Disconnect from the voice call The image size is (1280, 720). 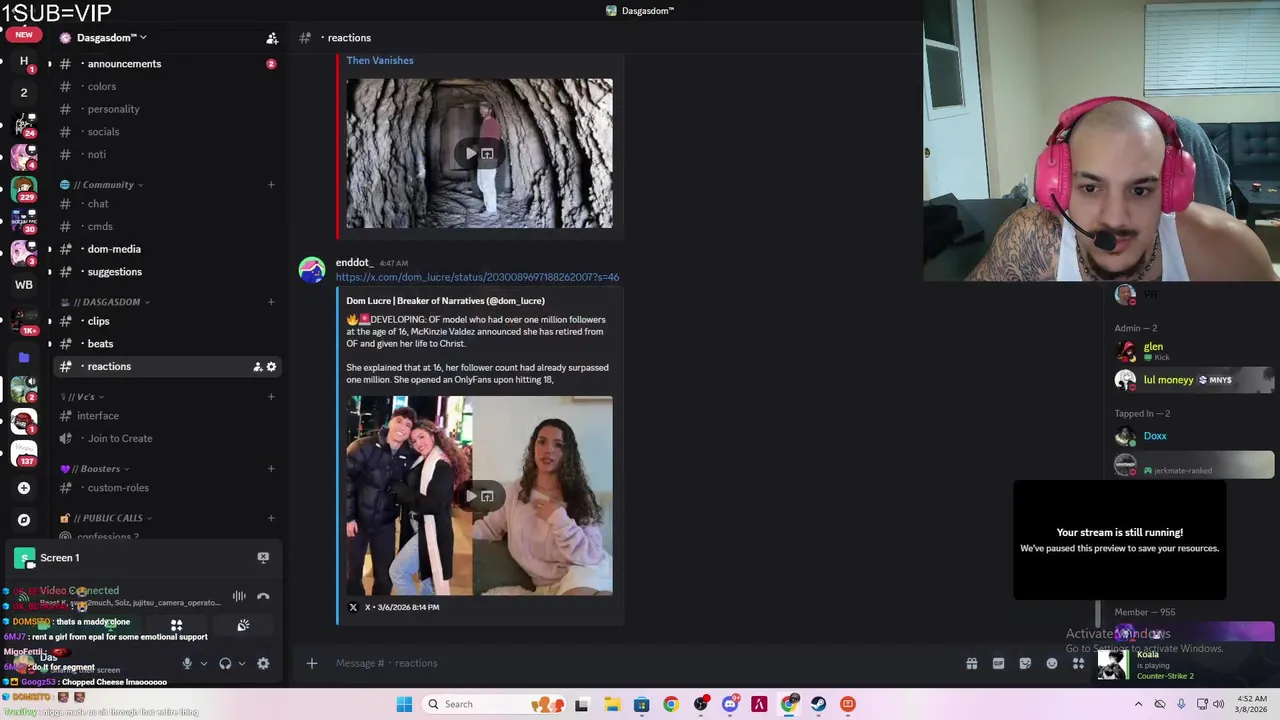click(x=263, y=597)
